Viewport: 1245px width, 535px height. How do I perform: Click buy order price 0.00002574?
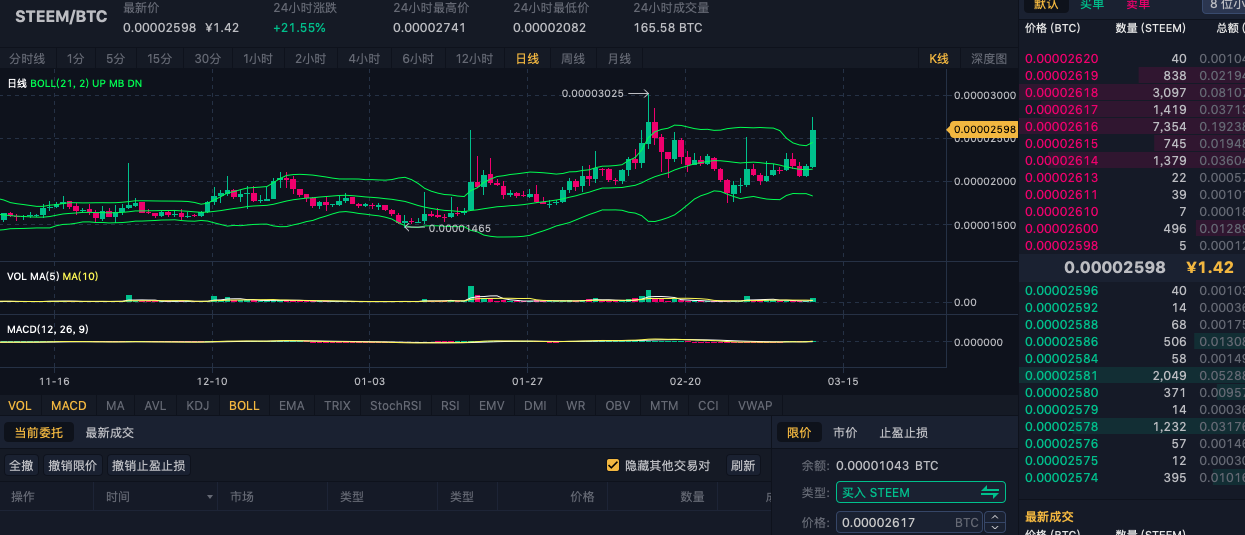[1061, 477]
